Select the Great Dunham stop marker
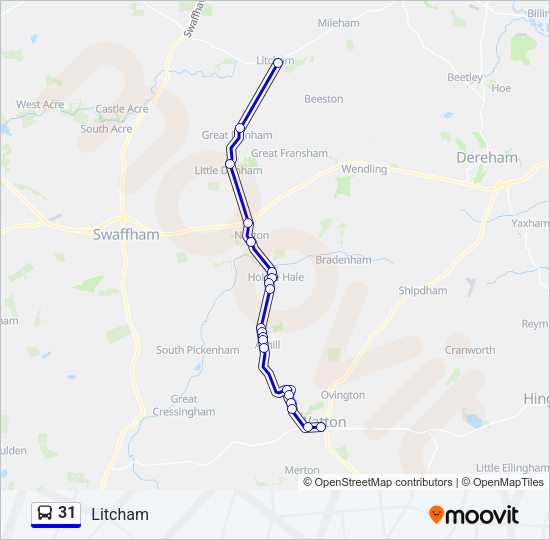 click(x=240, y=128)
